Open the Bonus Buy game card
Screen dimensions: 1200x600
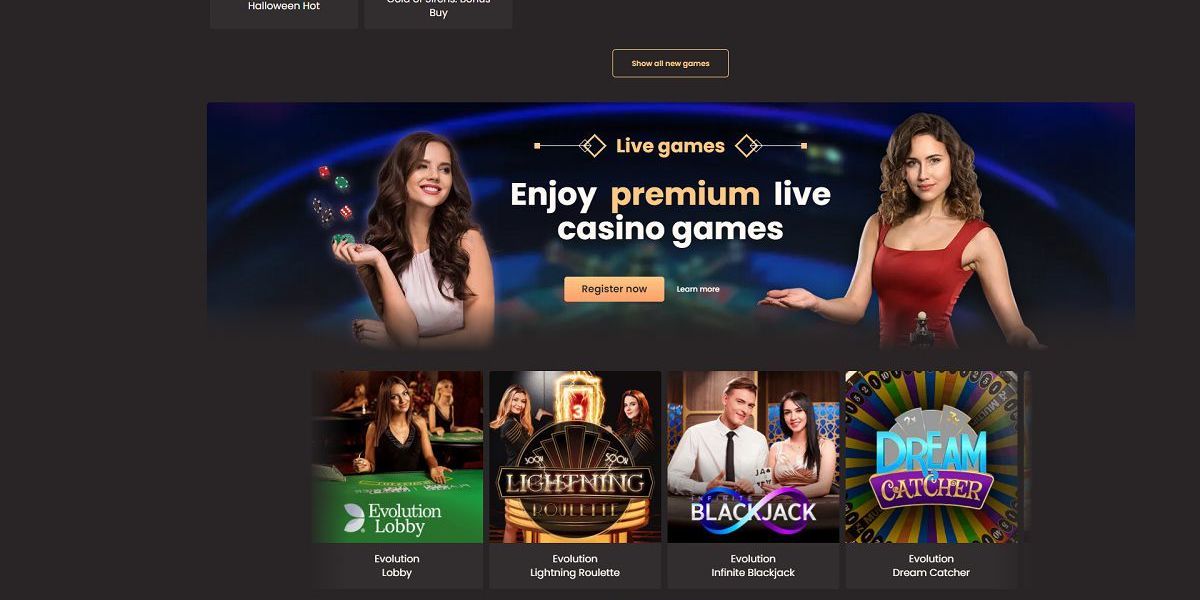point(438,13)
